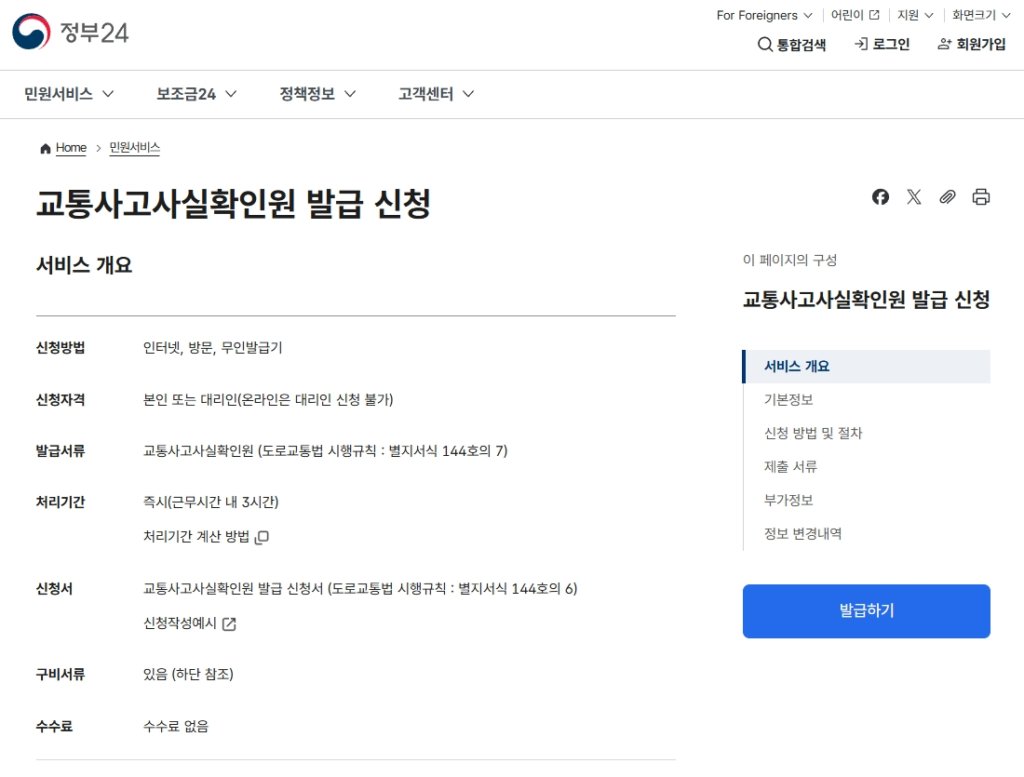Viewport: 1024px width, 777px height.
Task: Print page with printer icon
Action: [x=981, y=197]
